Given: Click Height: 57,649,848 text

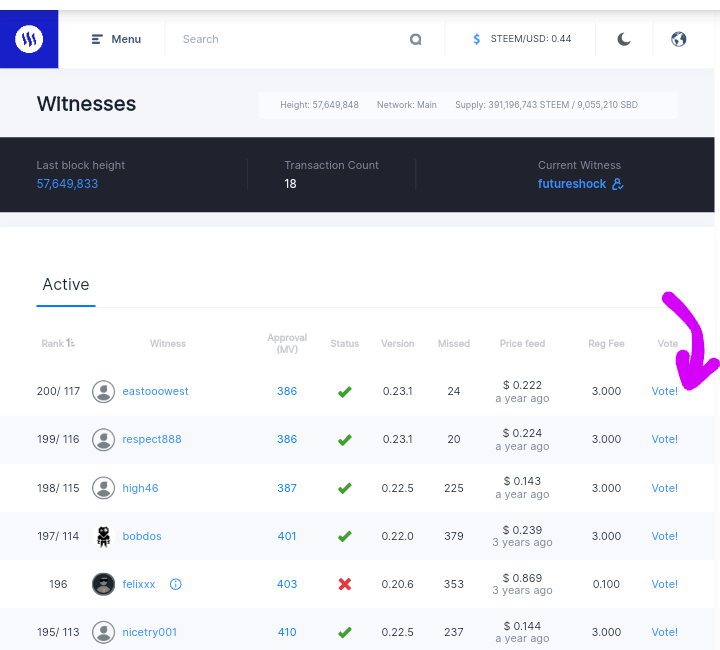Looking at the screenshot, I should (319, 105).
